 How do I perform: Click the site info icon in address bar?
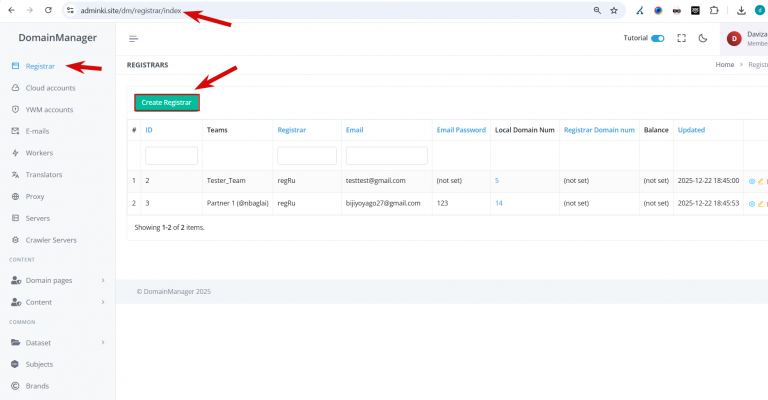tap(71, 10)
